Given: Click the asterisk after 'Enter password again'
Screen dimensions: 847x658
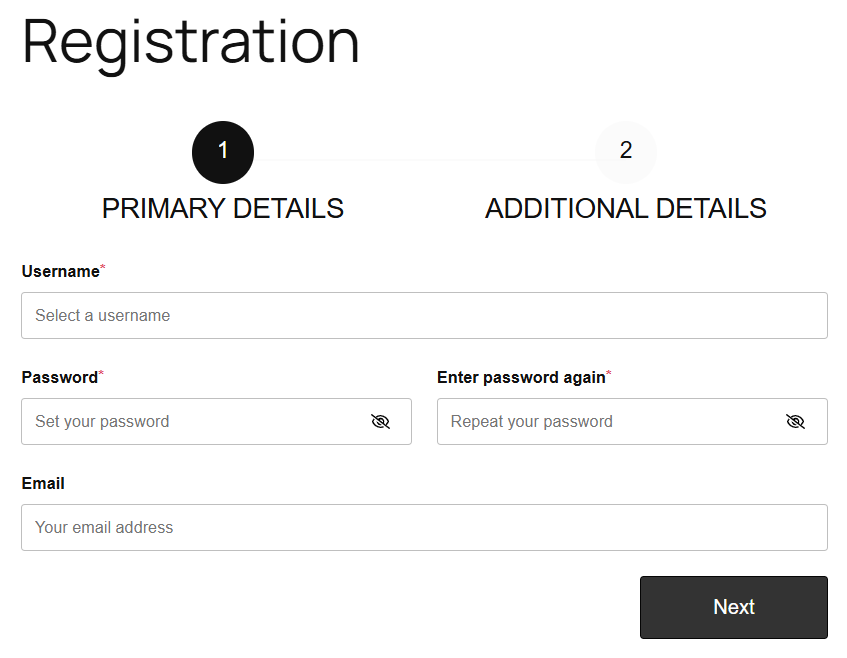Looking at the screenshot, I should point(609,374).
